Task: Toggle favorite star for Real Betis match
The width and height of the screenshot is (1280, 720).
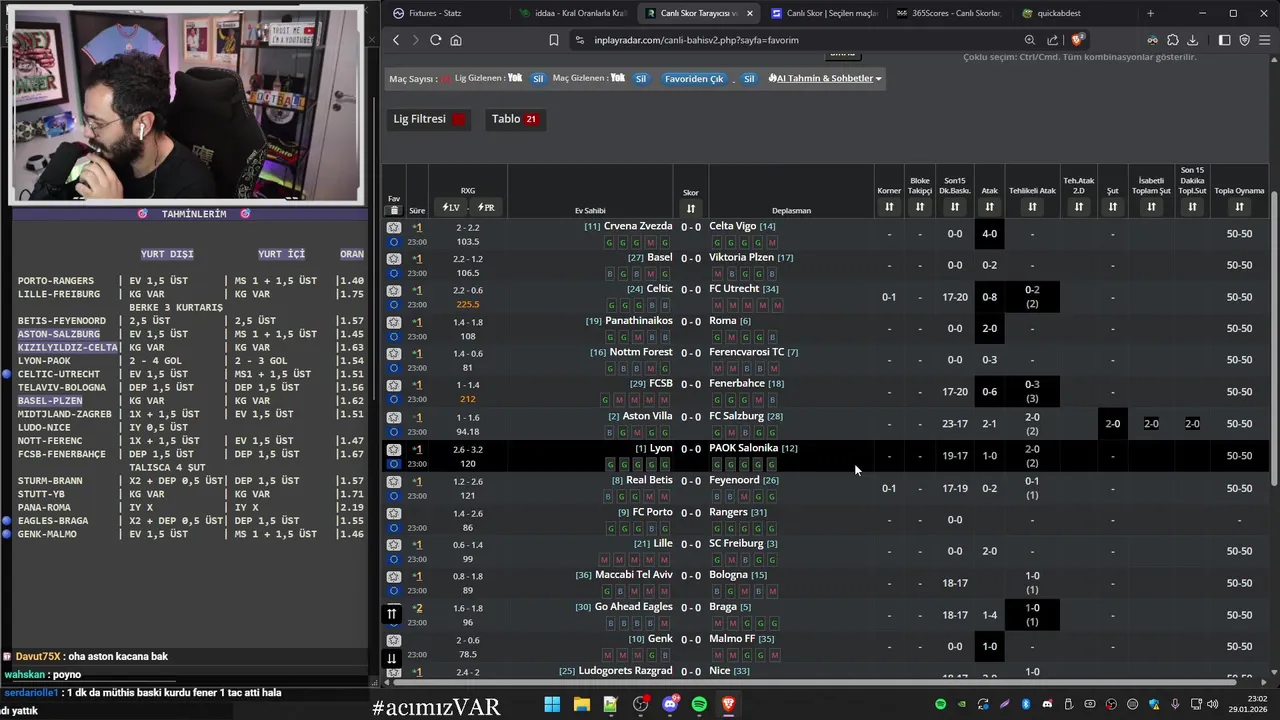Action: [x=394, y=481]
